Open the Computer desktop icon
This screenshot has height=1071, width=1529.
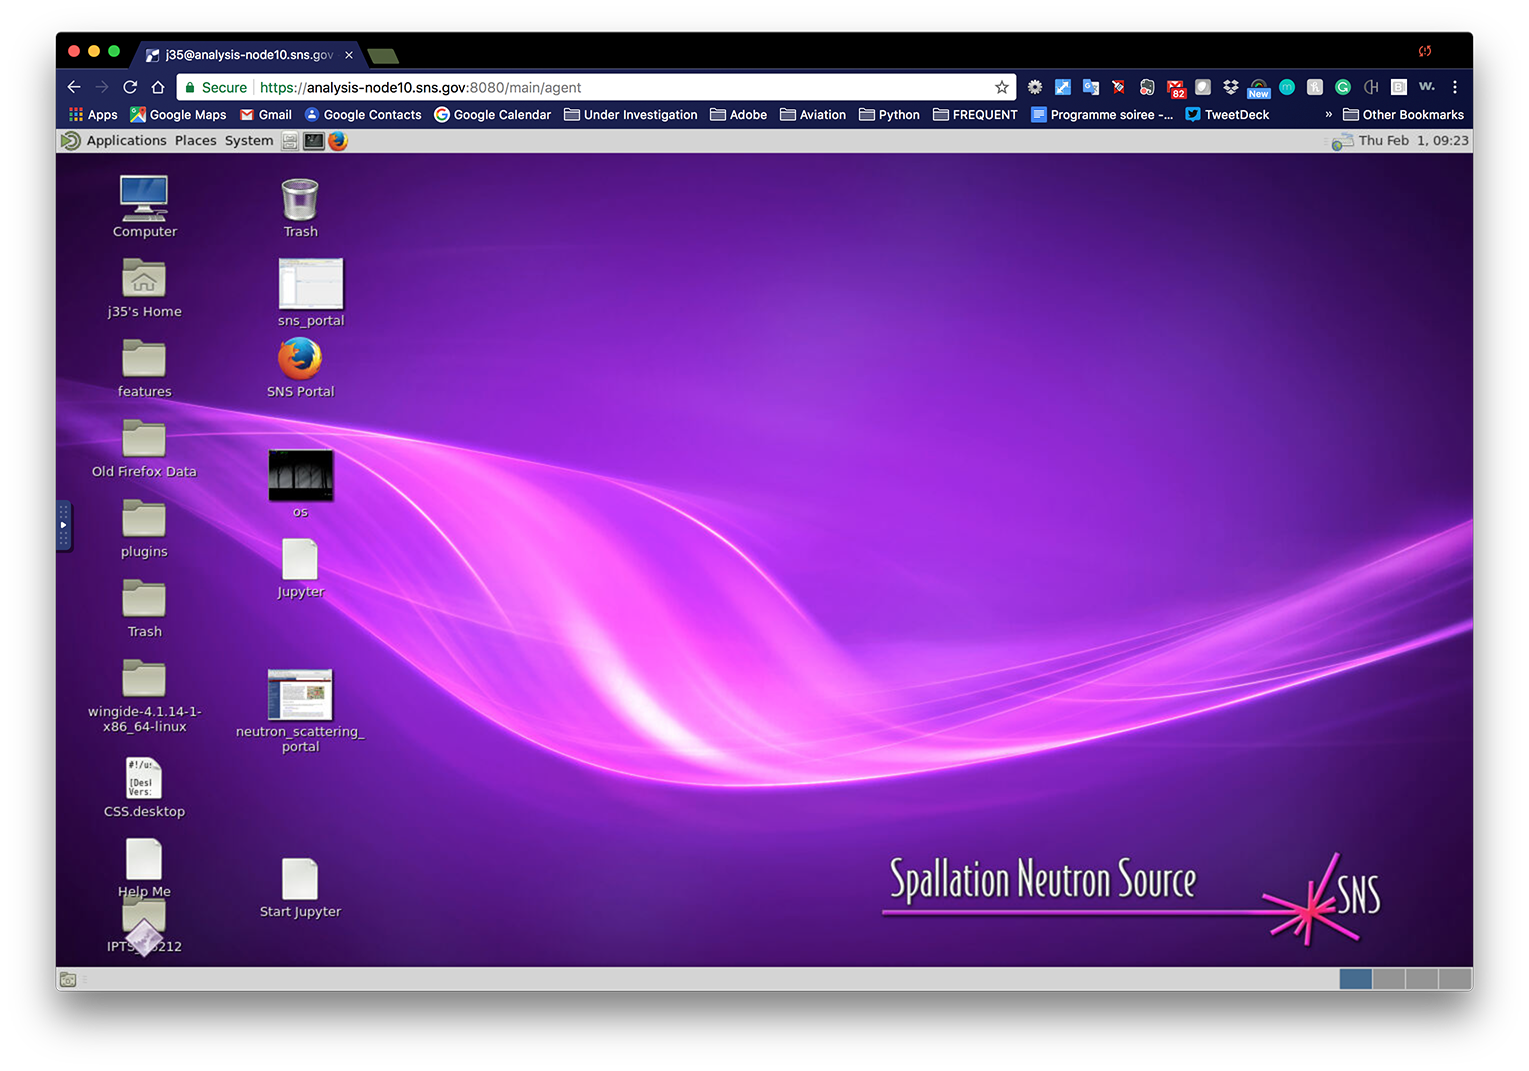[144, 198]
